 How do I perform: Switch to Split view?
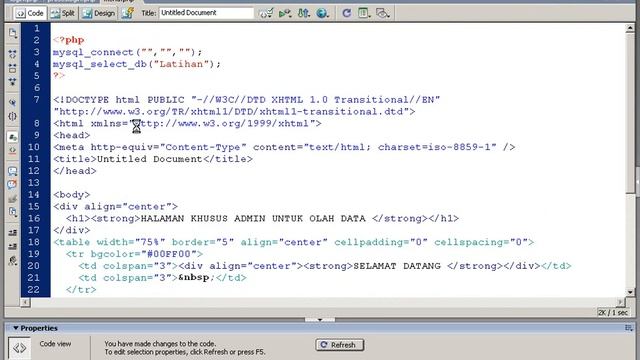point(62,13)
